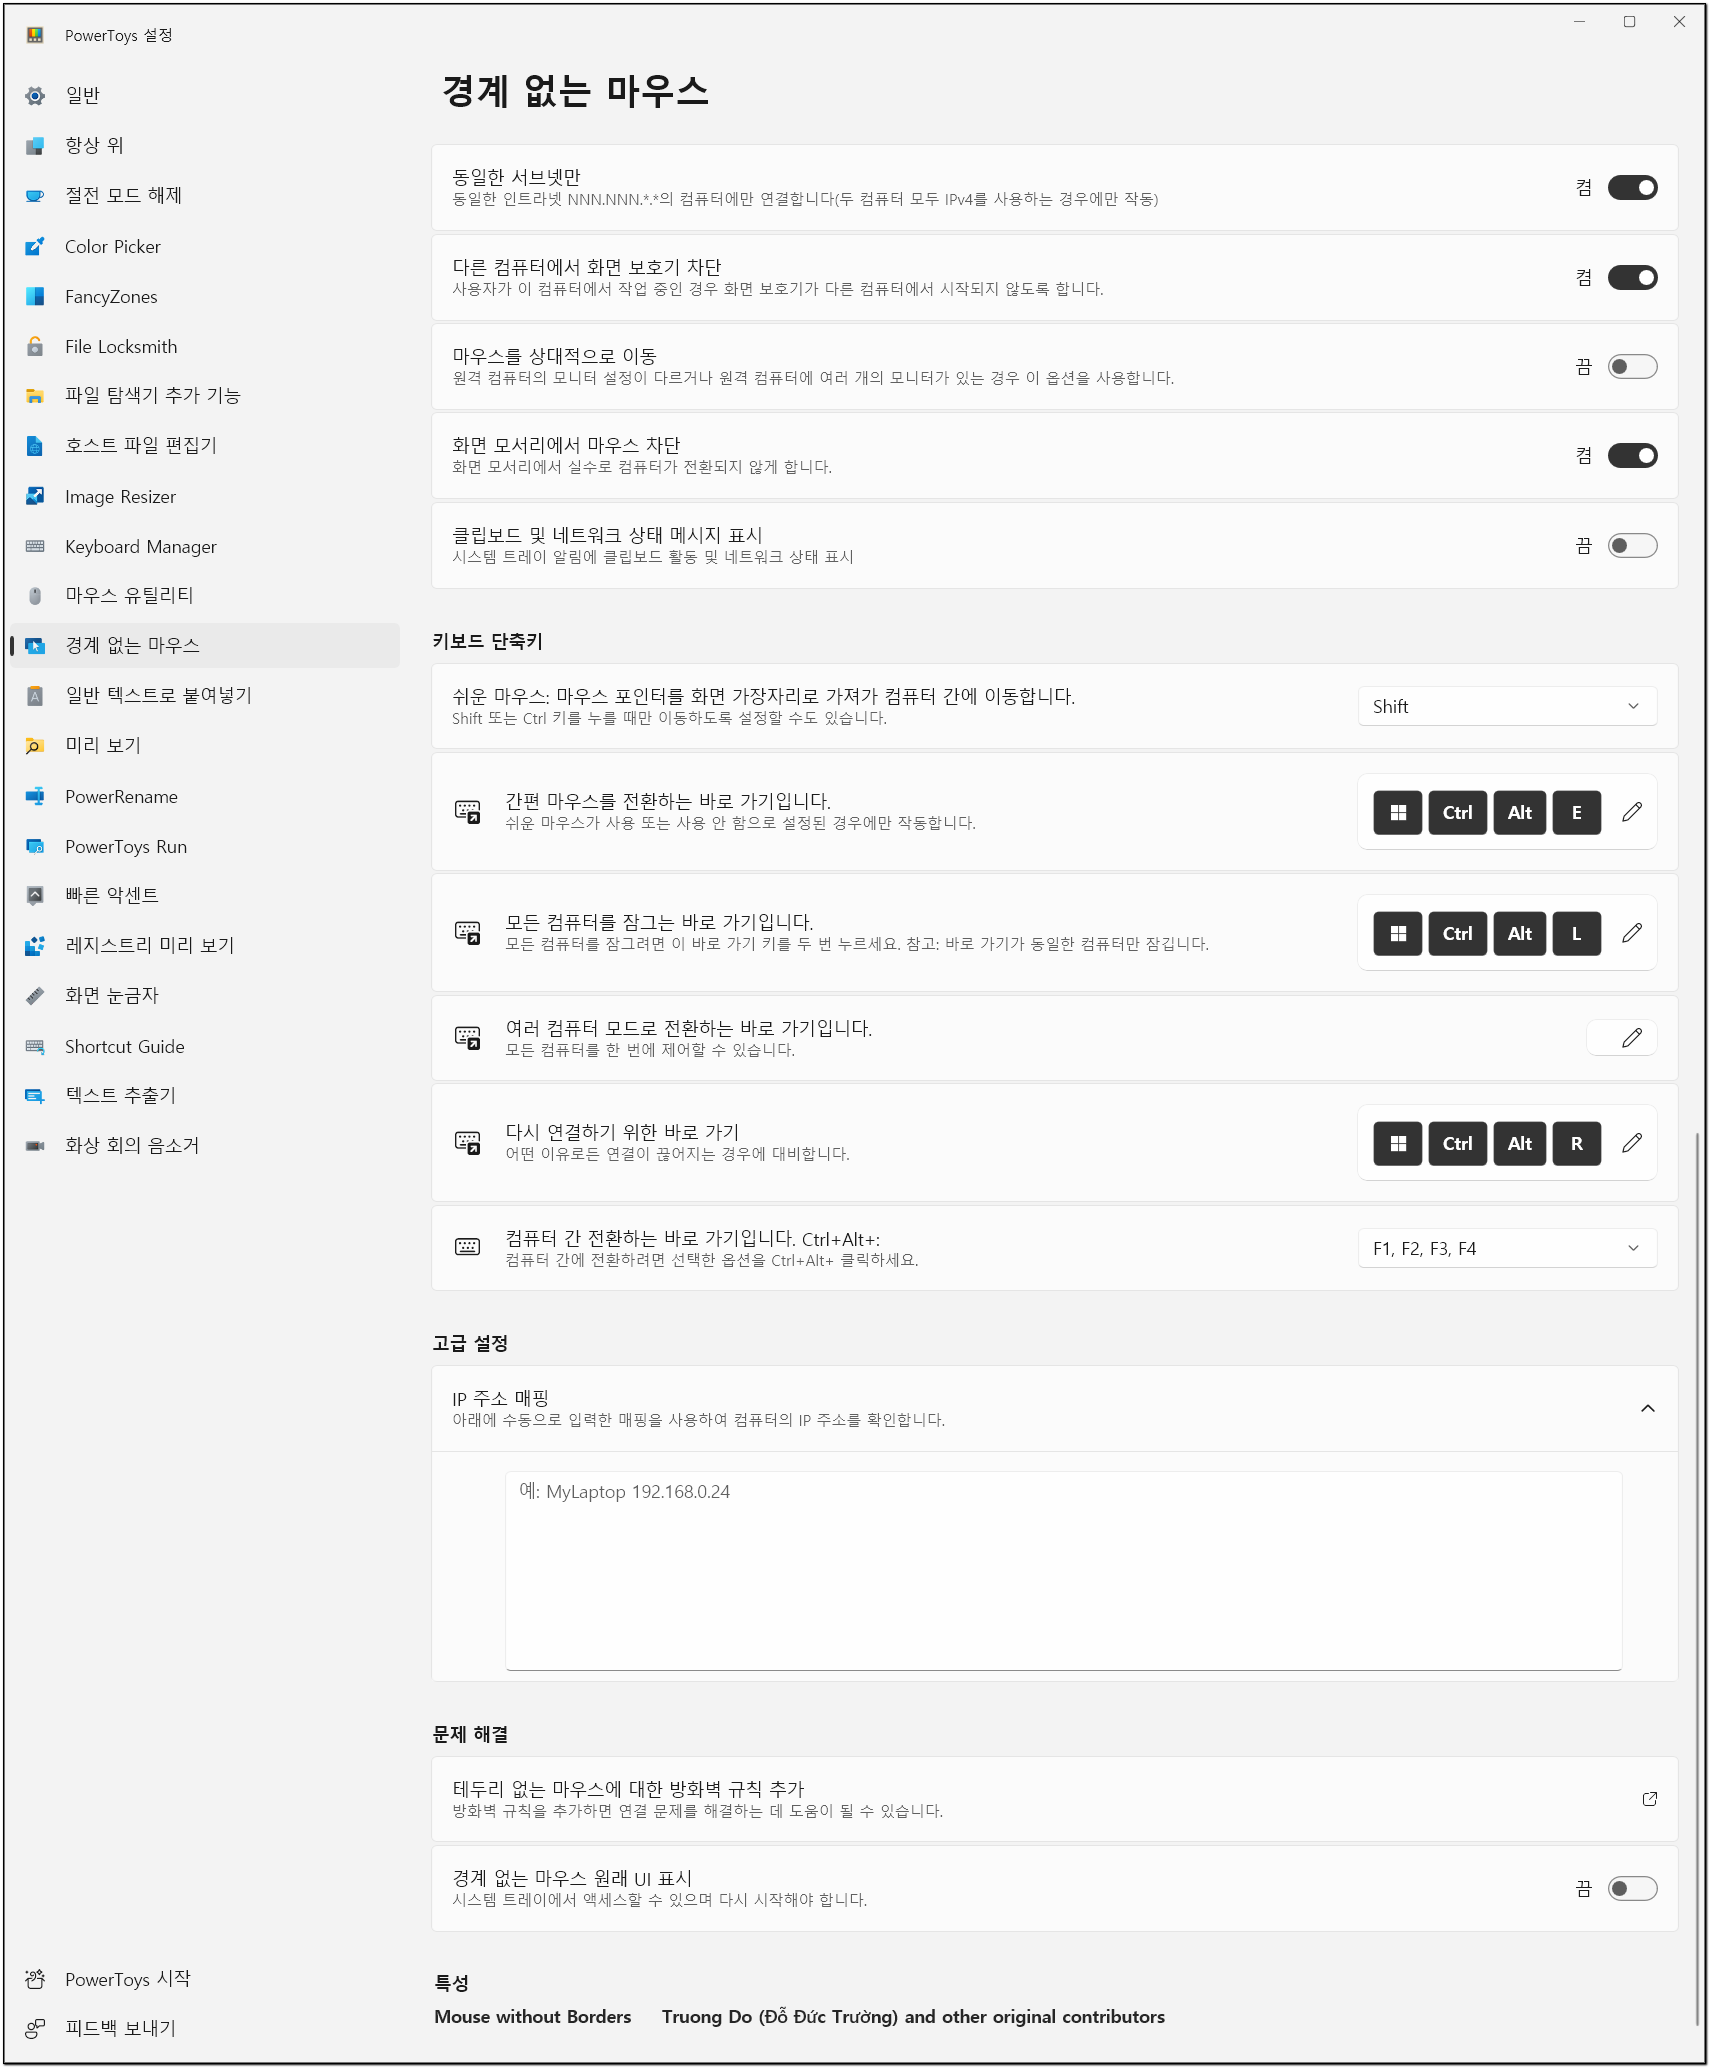Viewport: 1710px width, 2068px height.
Task: Click 일반 텍스트로 붙여넣기 icon
Action: [35, 696]
